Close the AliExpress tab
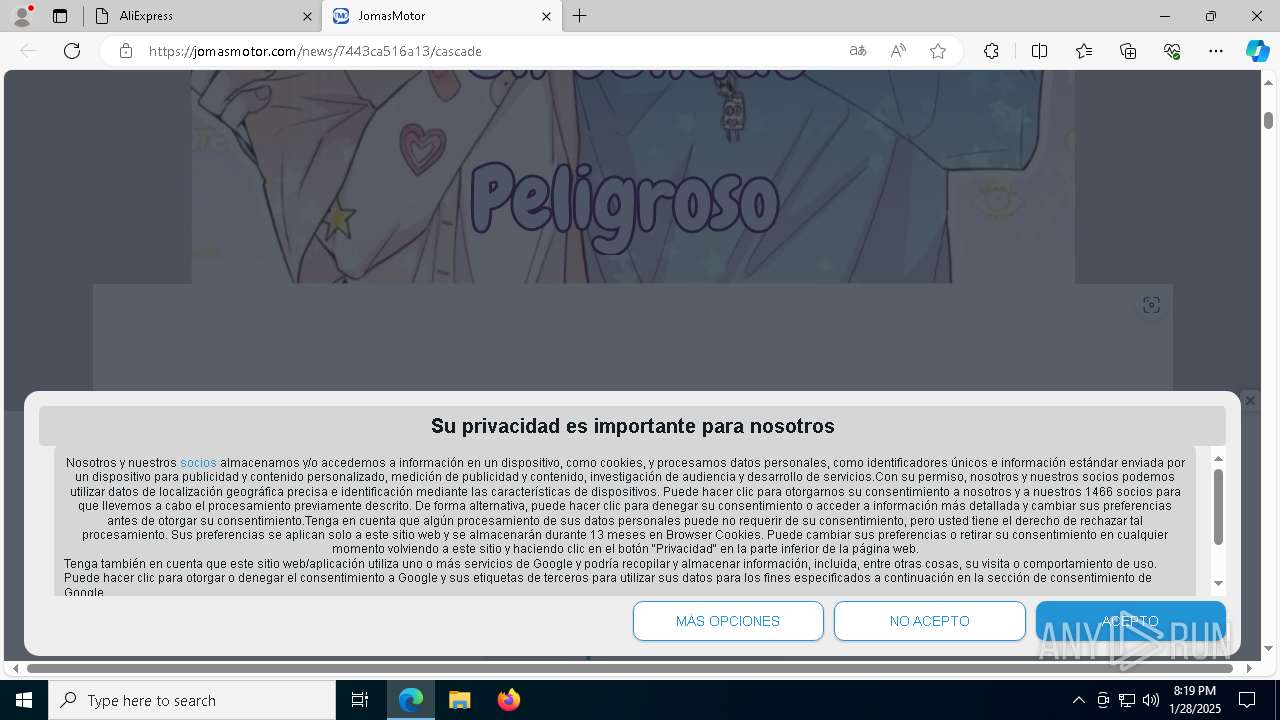Screen dimensions: 1280x720 point(306,16)
